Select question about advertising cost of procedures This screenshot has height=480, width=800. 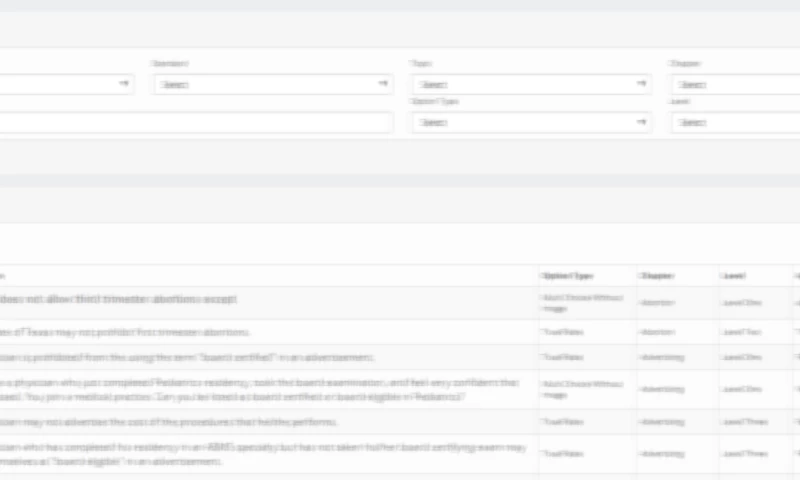coord(168,422)
